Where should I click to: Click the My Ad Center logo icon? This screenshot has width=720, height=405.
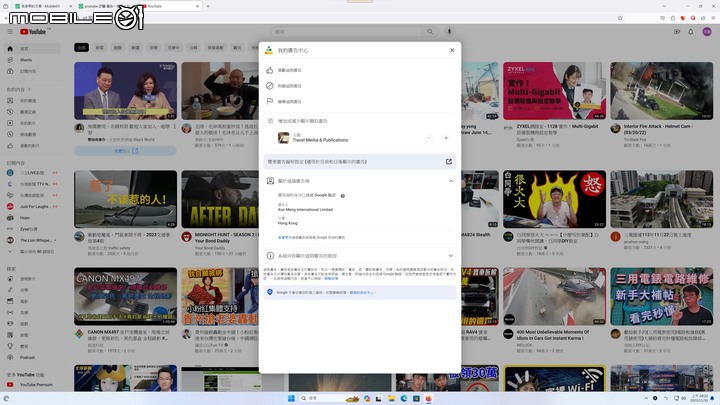click(269, 50)
